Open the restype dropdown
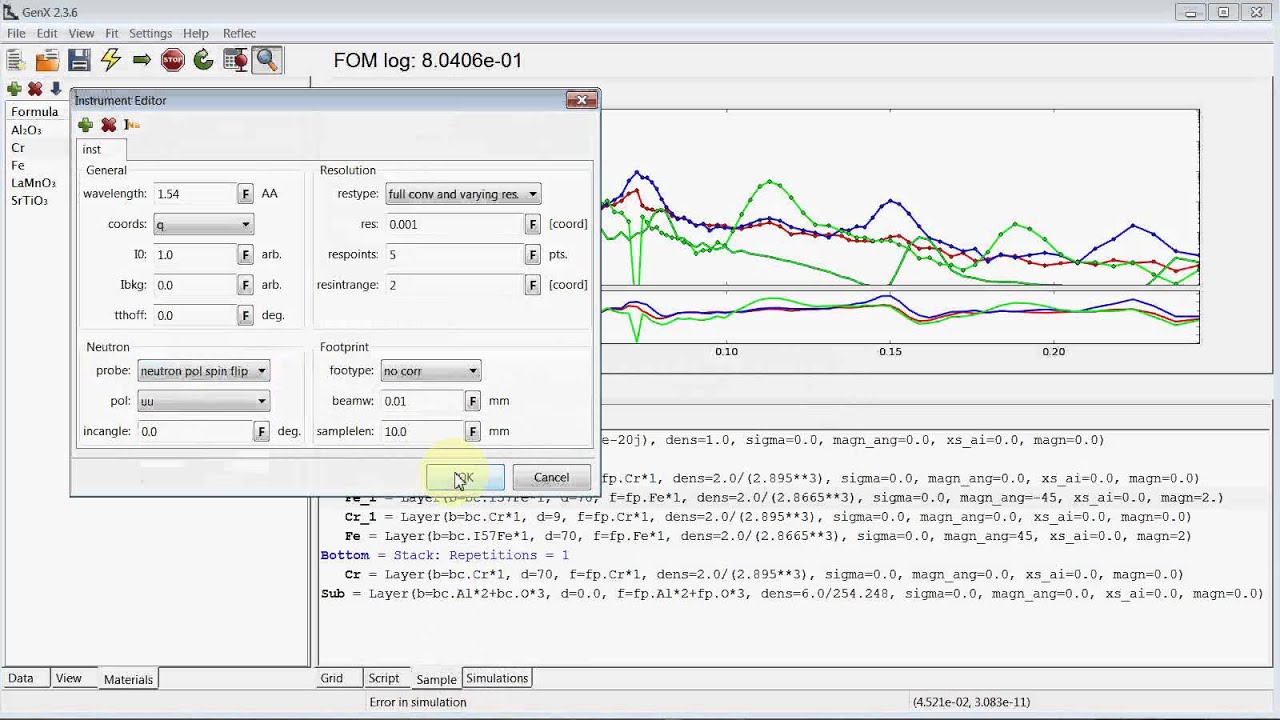This screenshot has width=1280, height=720. coord(463,194)
